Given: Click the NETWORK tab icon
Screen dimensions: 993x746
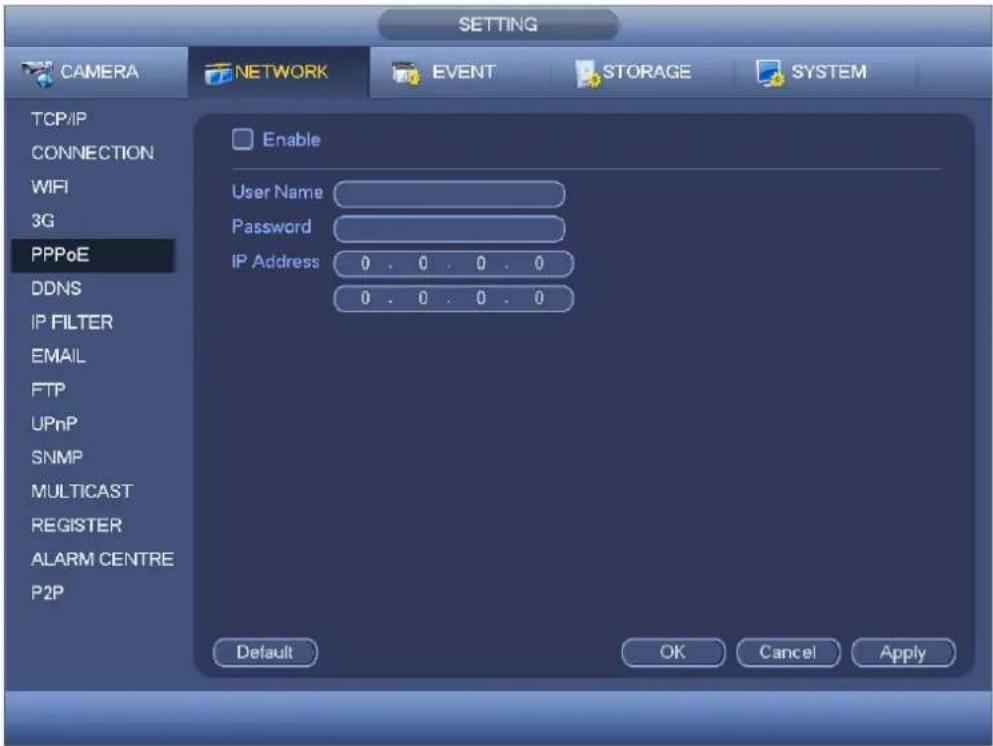Looking at the screenshot, I should tap(218, 73).
